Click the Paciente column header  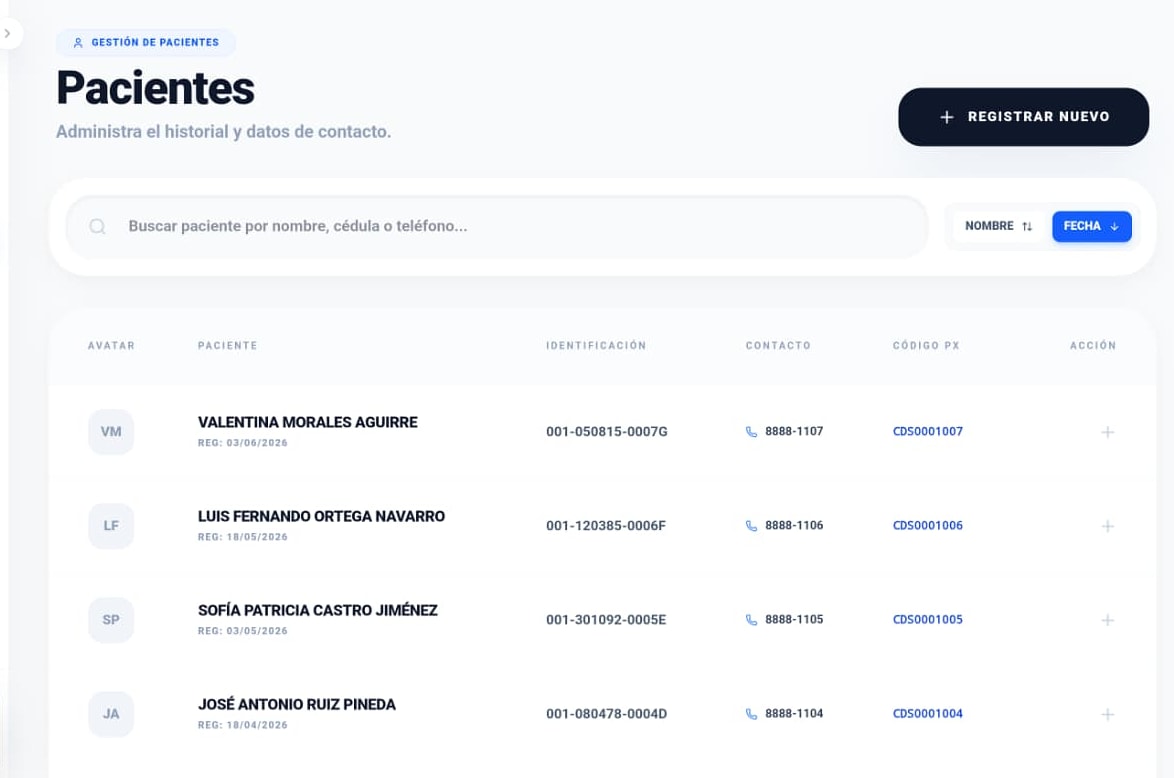(x=228, y=345)
